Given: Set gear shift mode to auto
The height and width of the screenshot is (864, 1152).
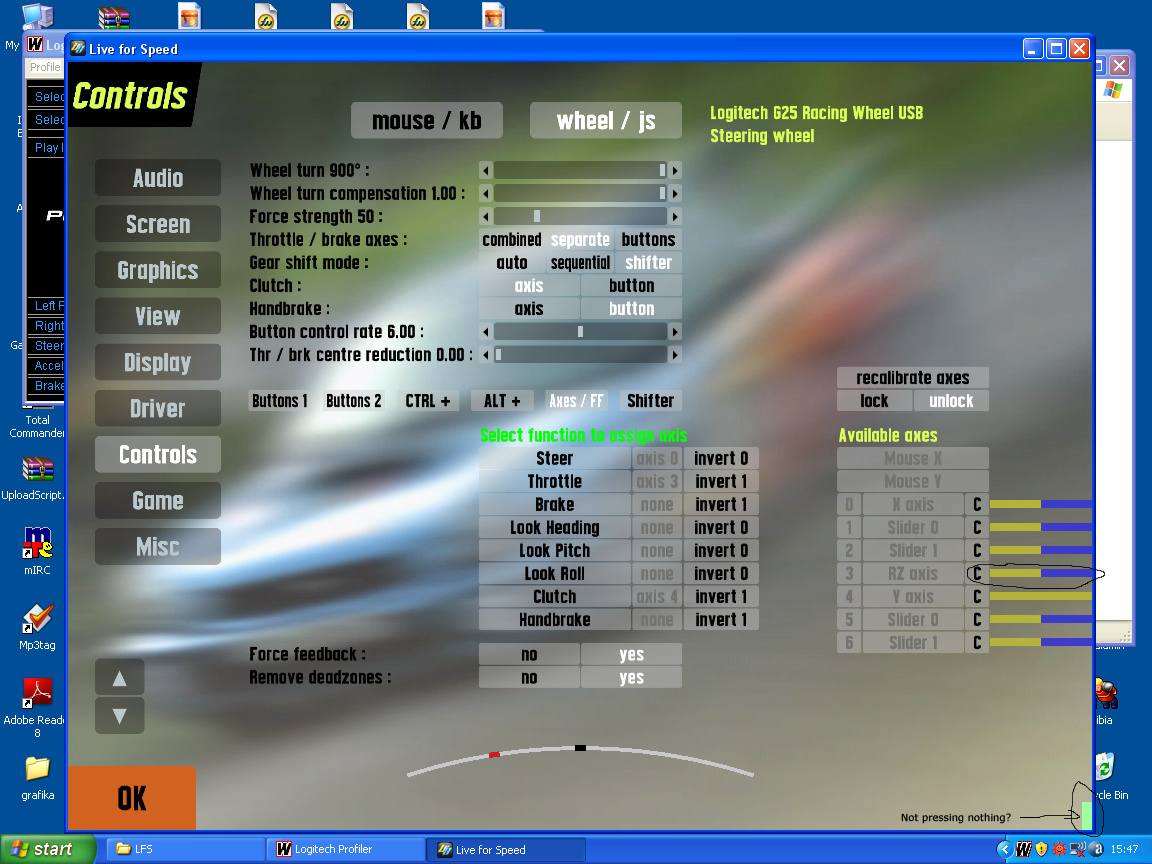Looking at the screenshot, I should (x=512, y=263).
